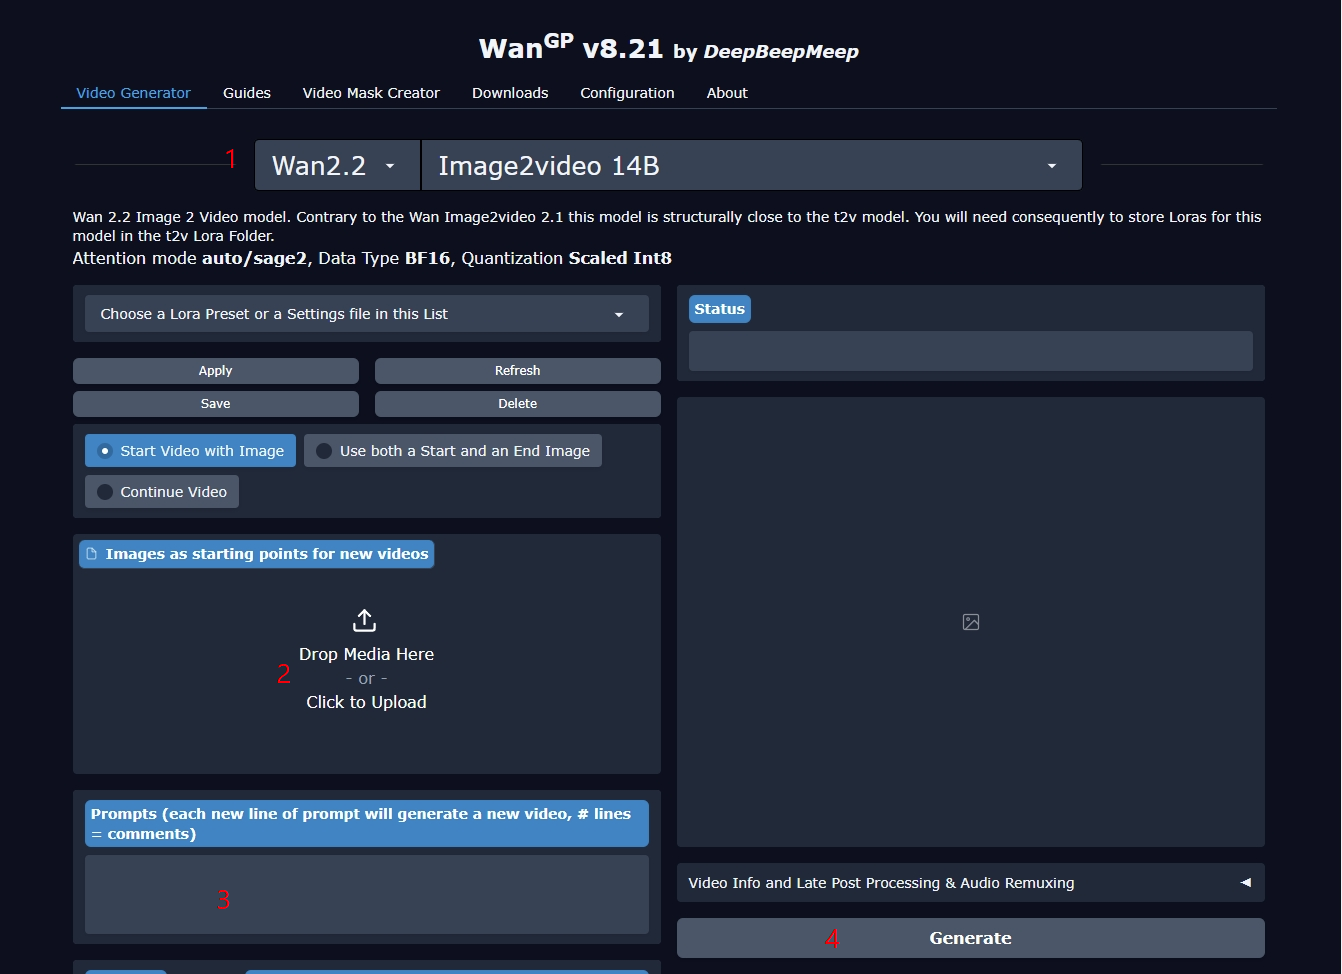Click the upload arrow icon above Drop Media Here
This screenshot has height=974, width=1342.
click(365, 620)
